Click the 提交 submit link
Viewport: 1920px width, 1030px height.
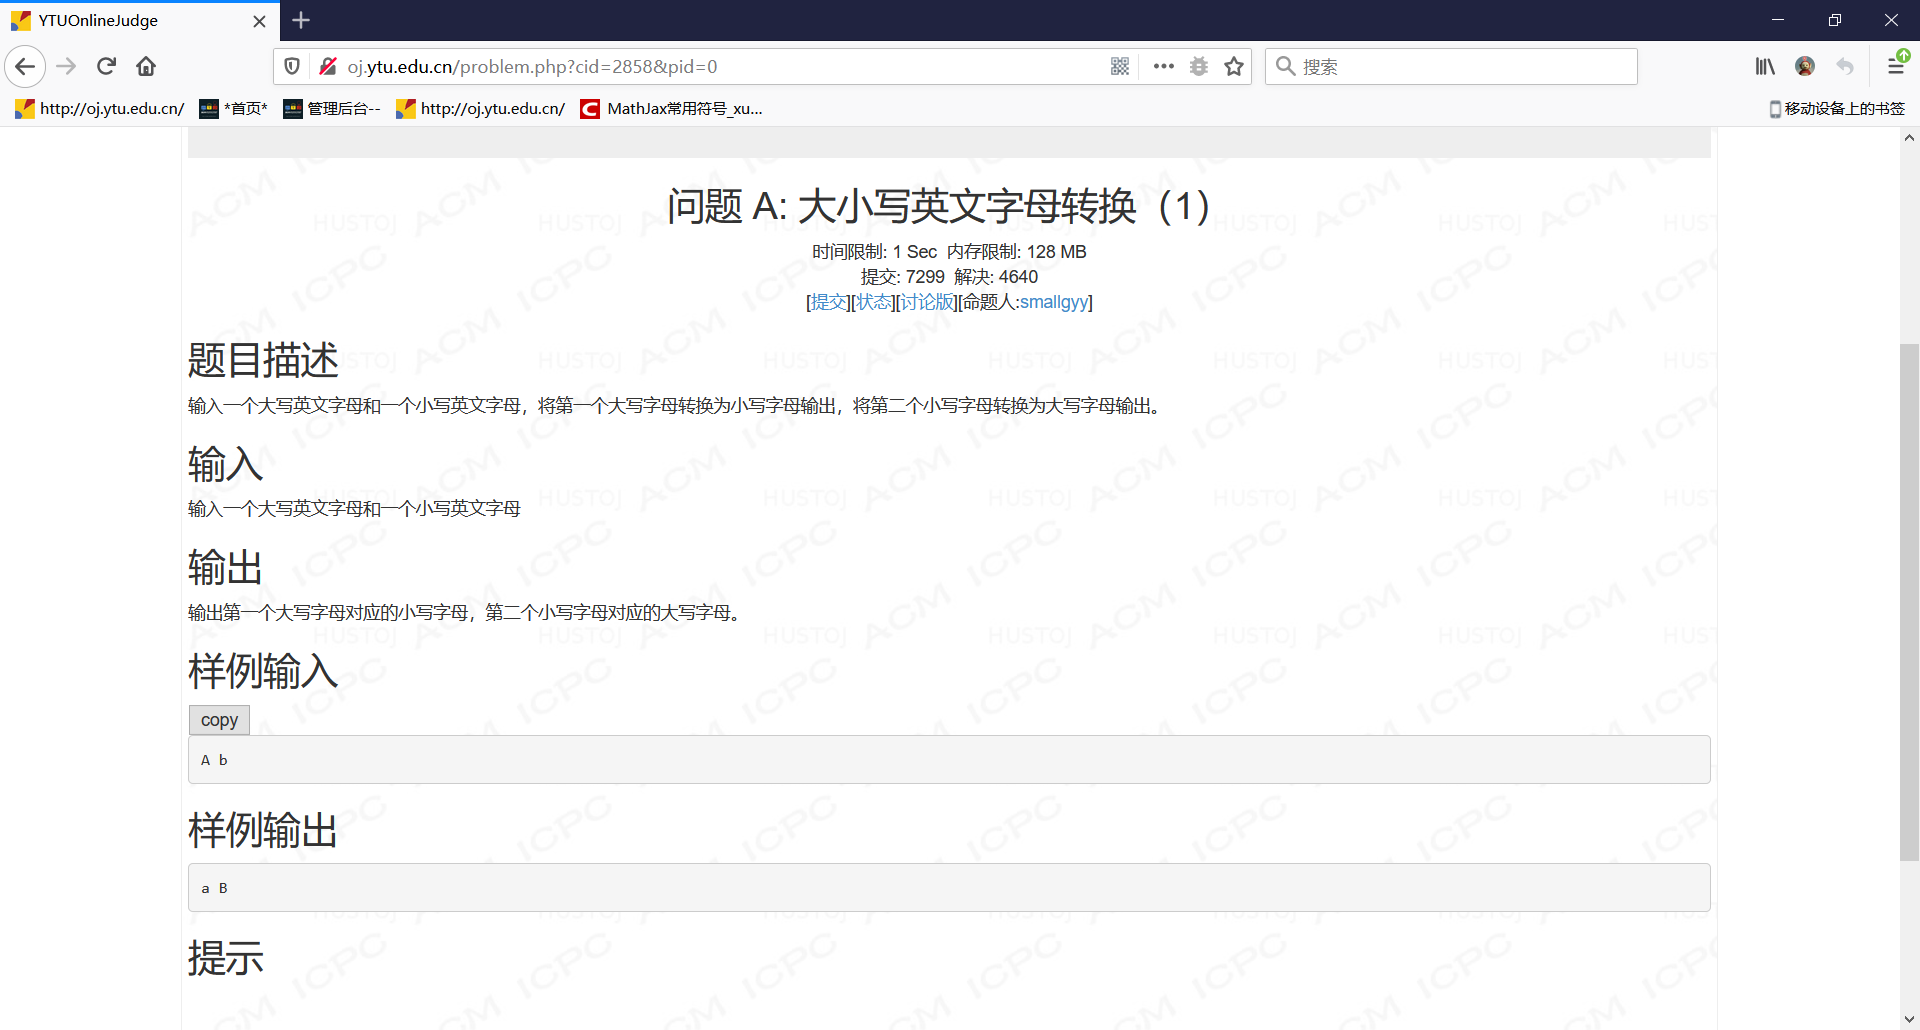829,302
